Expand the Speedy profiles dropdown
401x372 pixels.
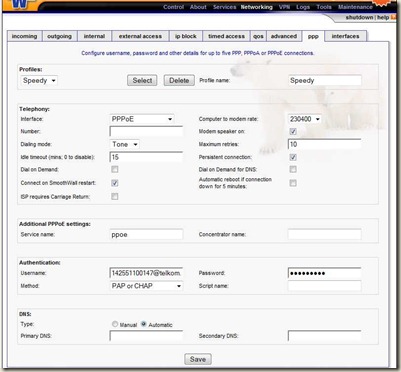pyautogui.click(x=39, y=80)
